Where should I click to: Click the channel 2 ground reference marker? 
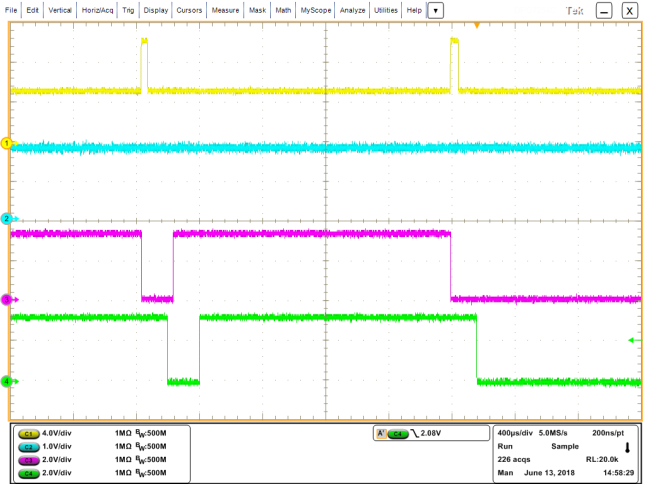pyautogui.click(x=7, y=218)
